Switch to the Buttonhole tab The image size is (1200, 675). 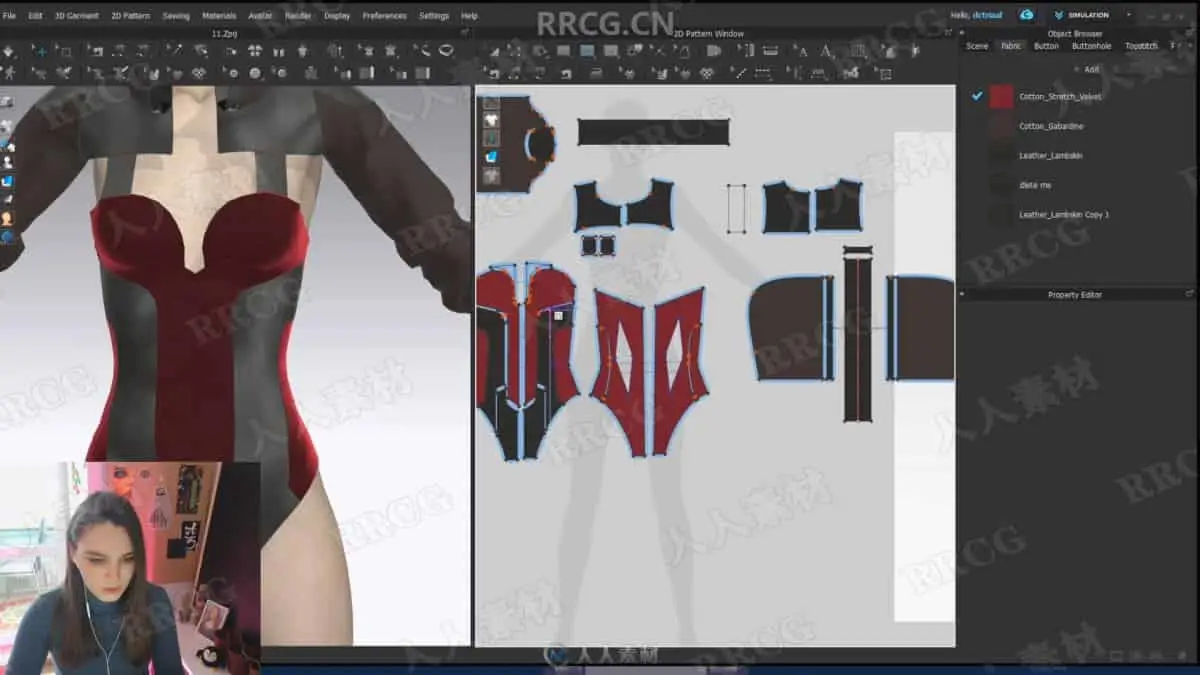click(1091, 46)
